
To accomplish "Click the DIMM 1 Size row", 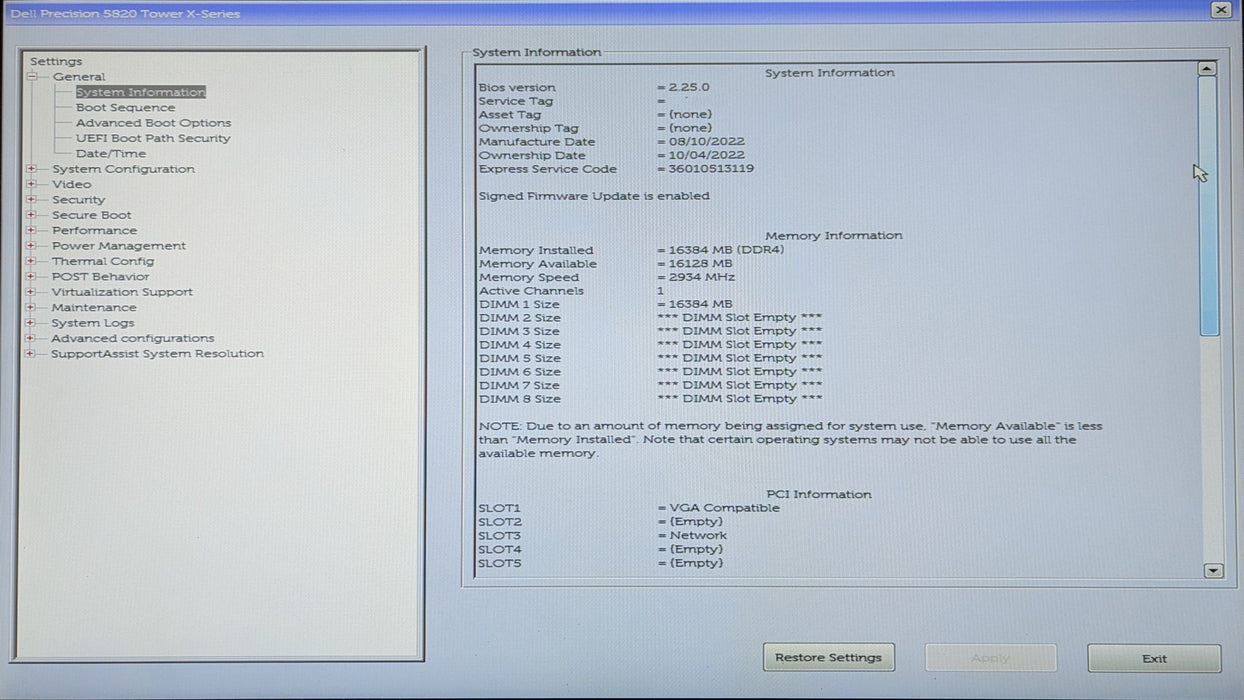I will coord(606,305).
